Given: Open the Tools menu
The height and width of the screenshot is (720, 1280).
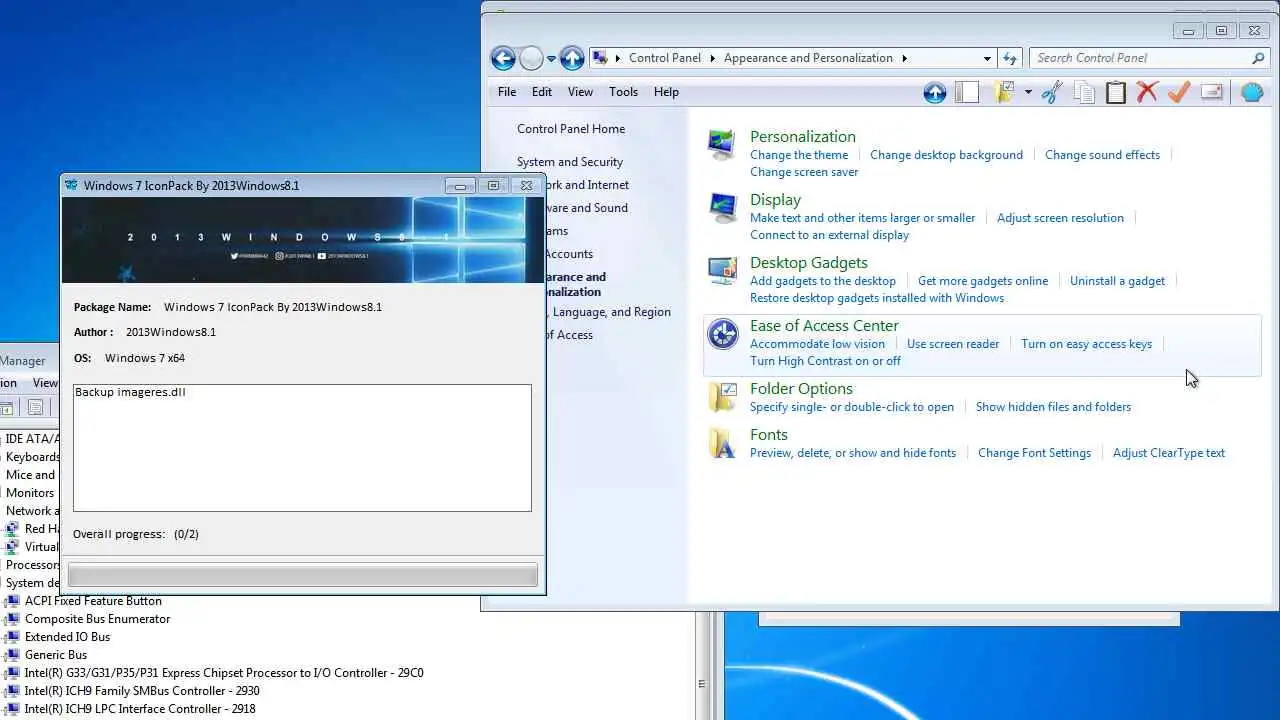Looking at the screenshot, I should 623,92.
